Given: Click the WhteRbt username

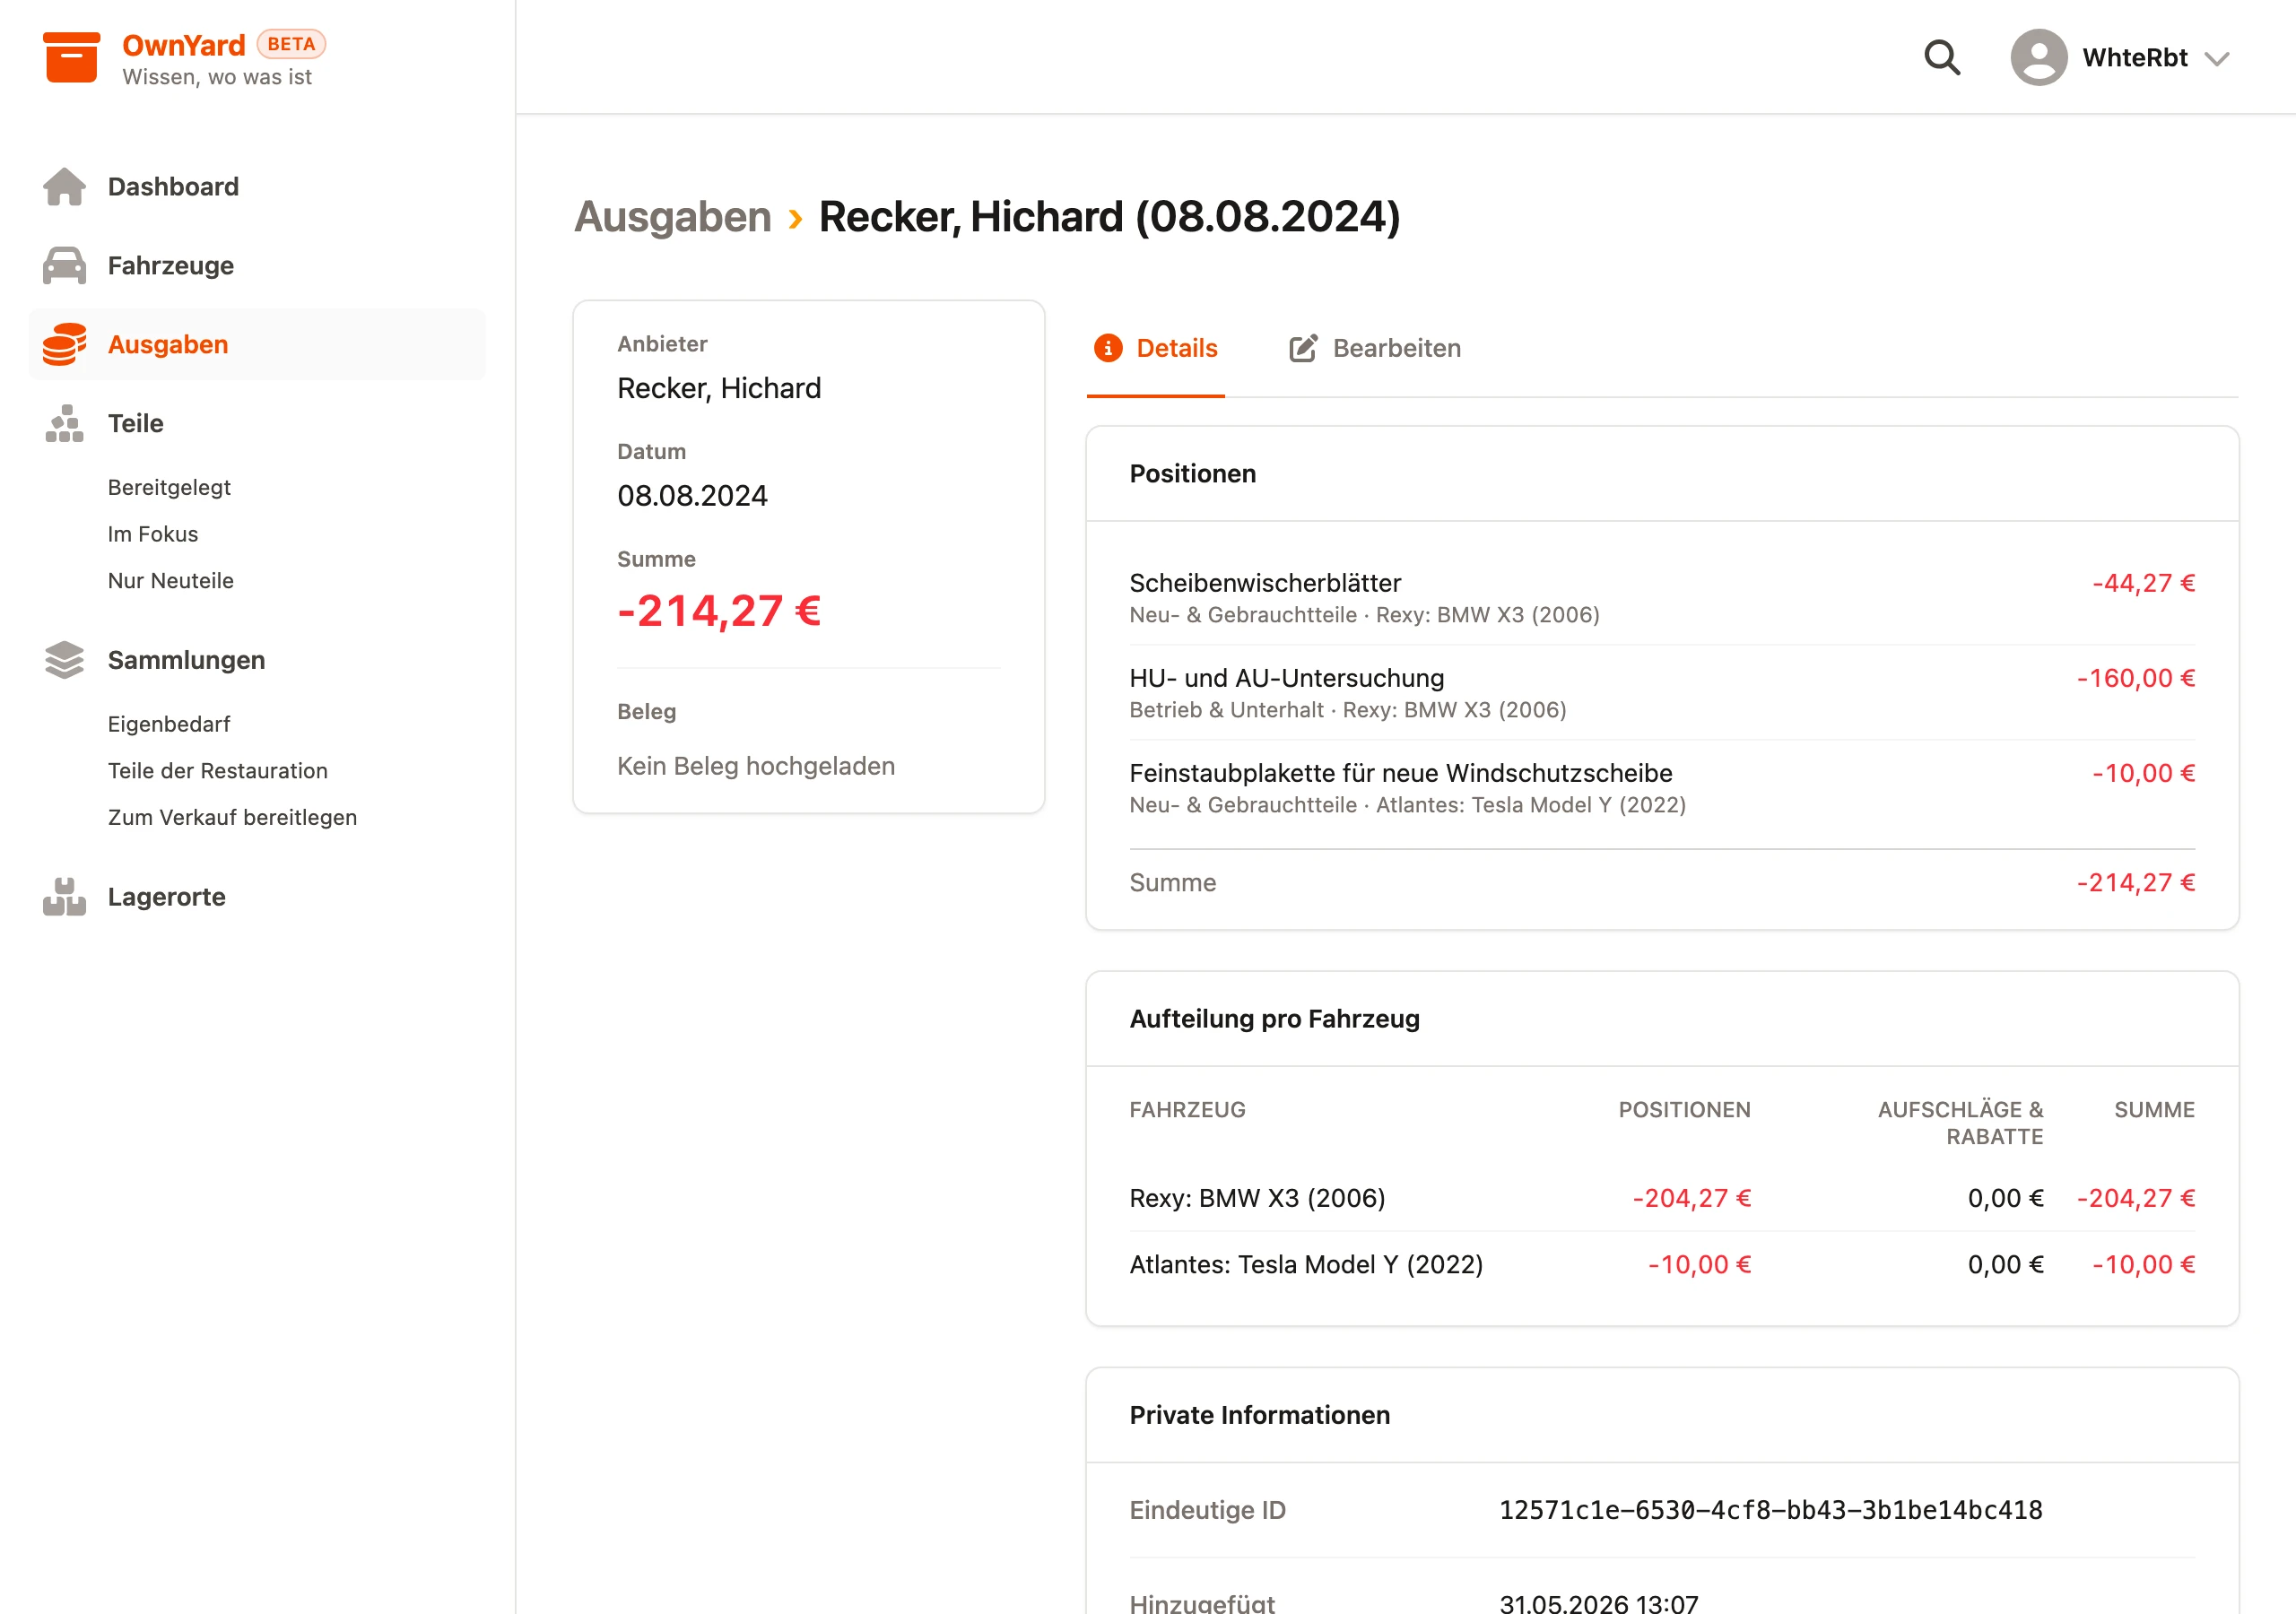Looking at the screenshot, I should (2135, 58).
